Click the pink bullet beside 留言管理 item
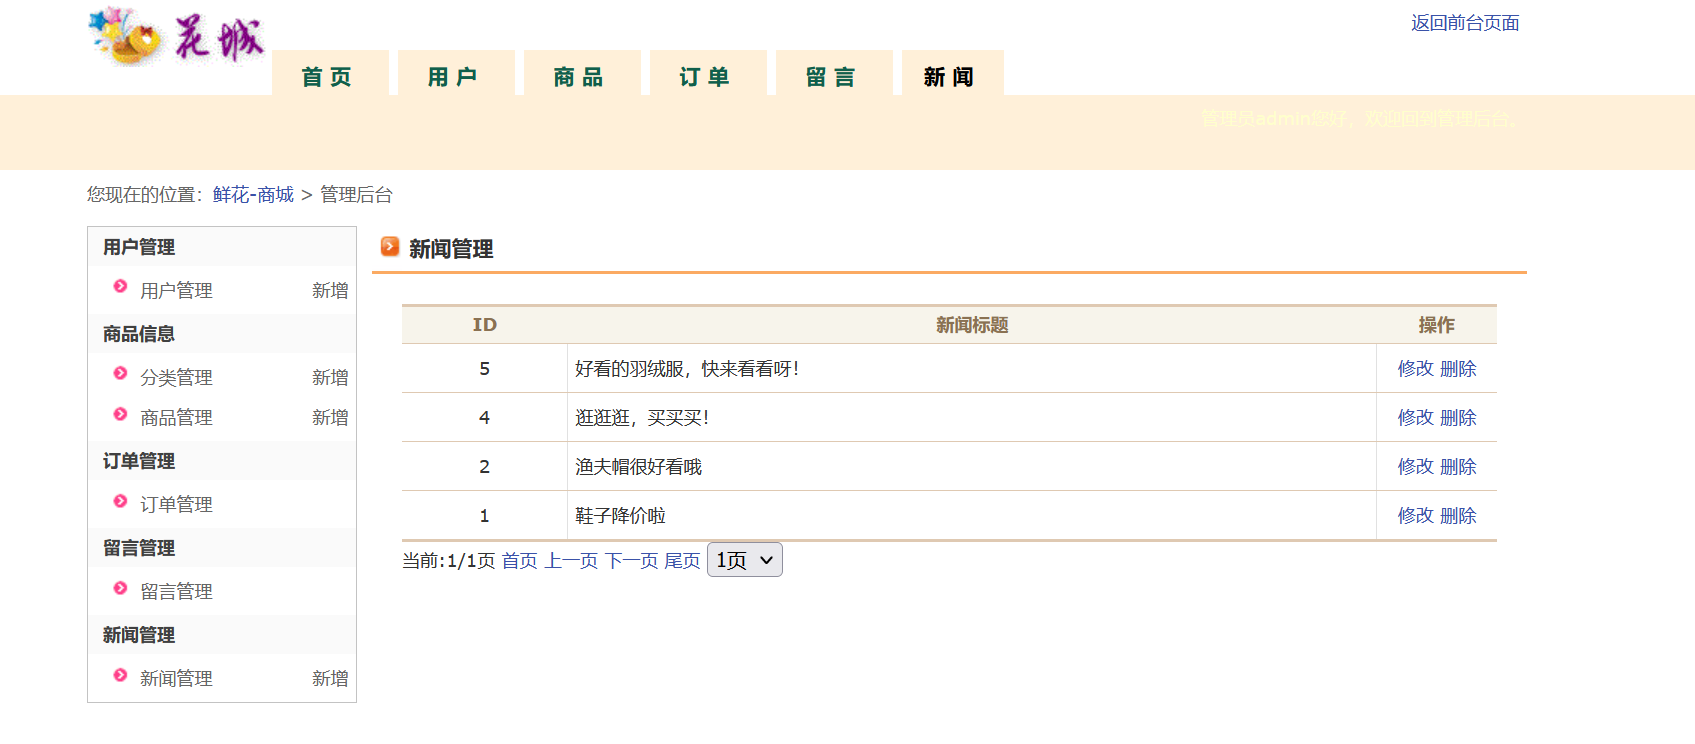The image size is (1695, 744). (x=120, y=588)
